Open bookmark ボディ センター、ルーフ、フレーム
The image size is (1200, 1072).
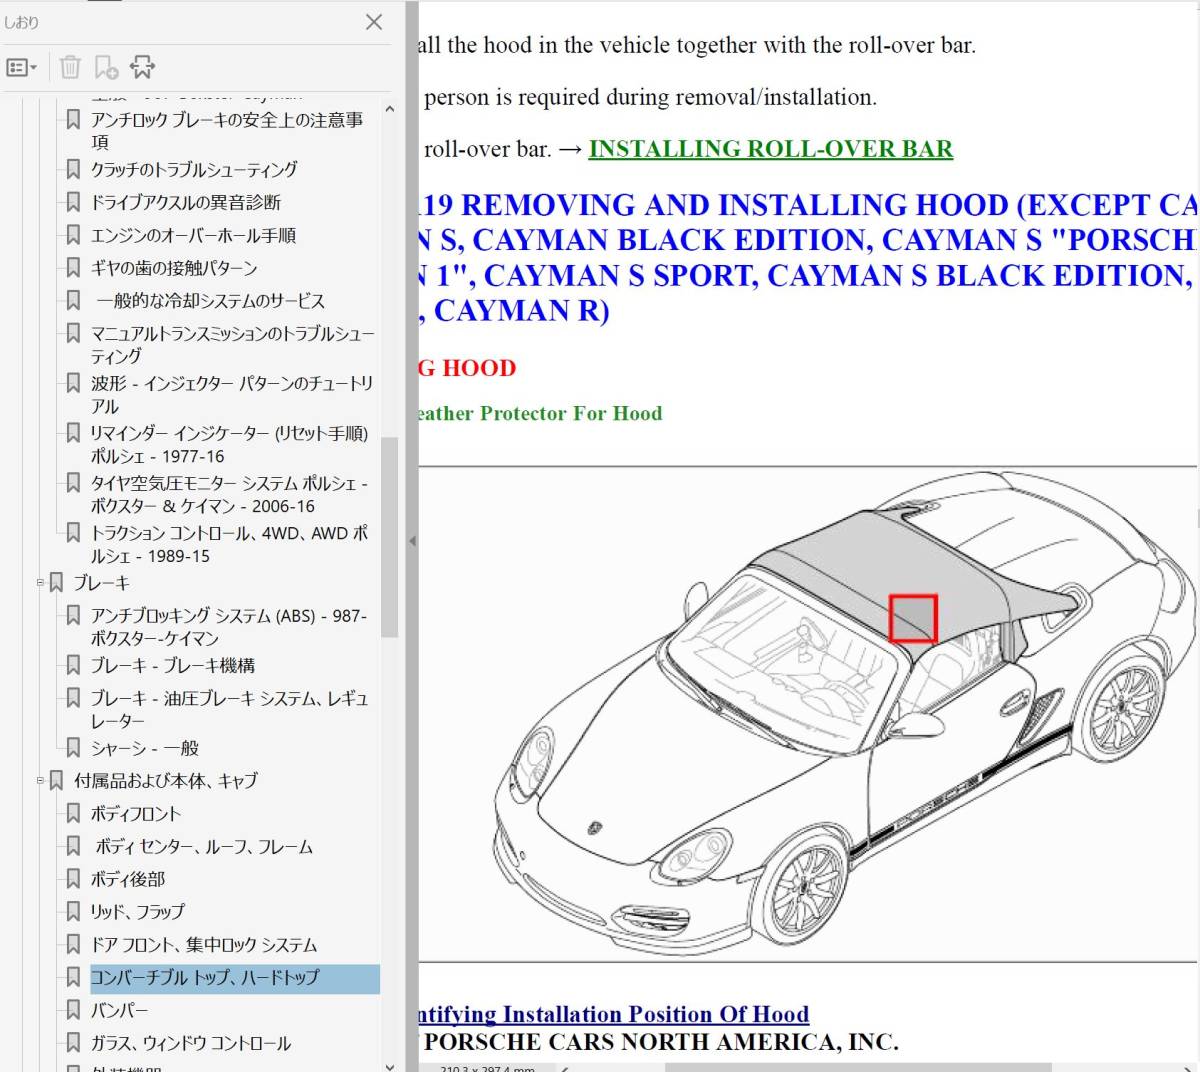(x=204, y=846)
